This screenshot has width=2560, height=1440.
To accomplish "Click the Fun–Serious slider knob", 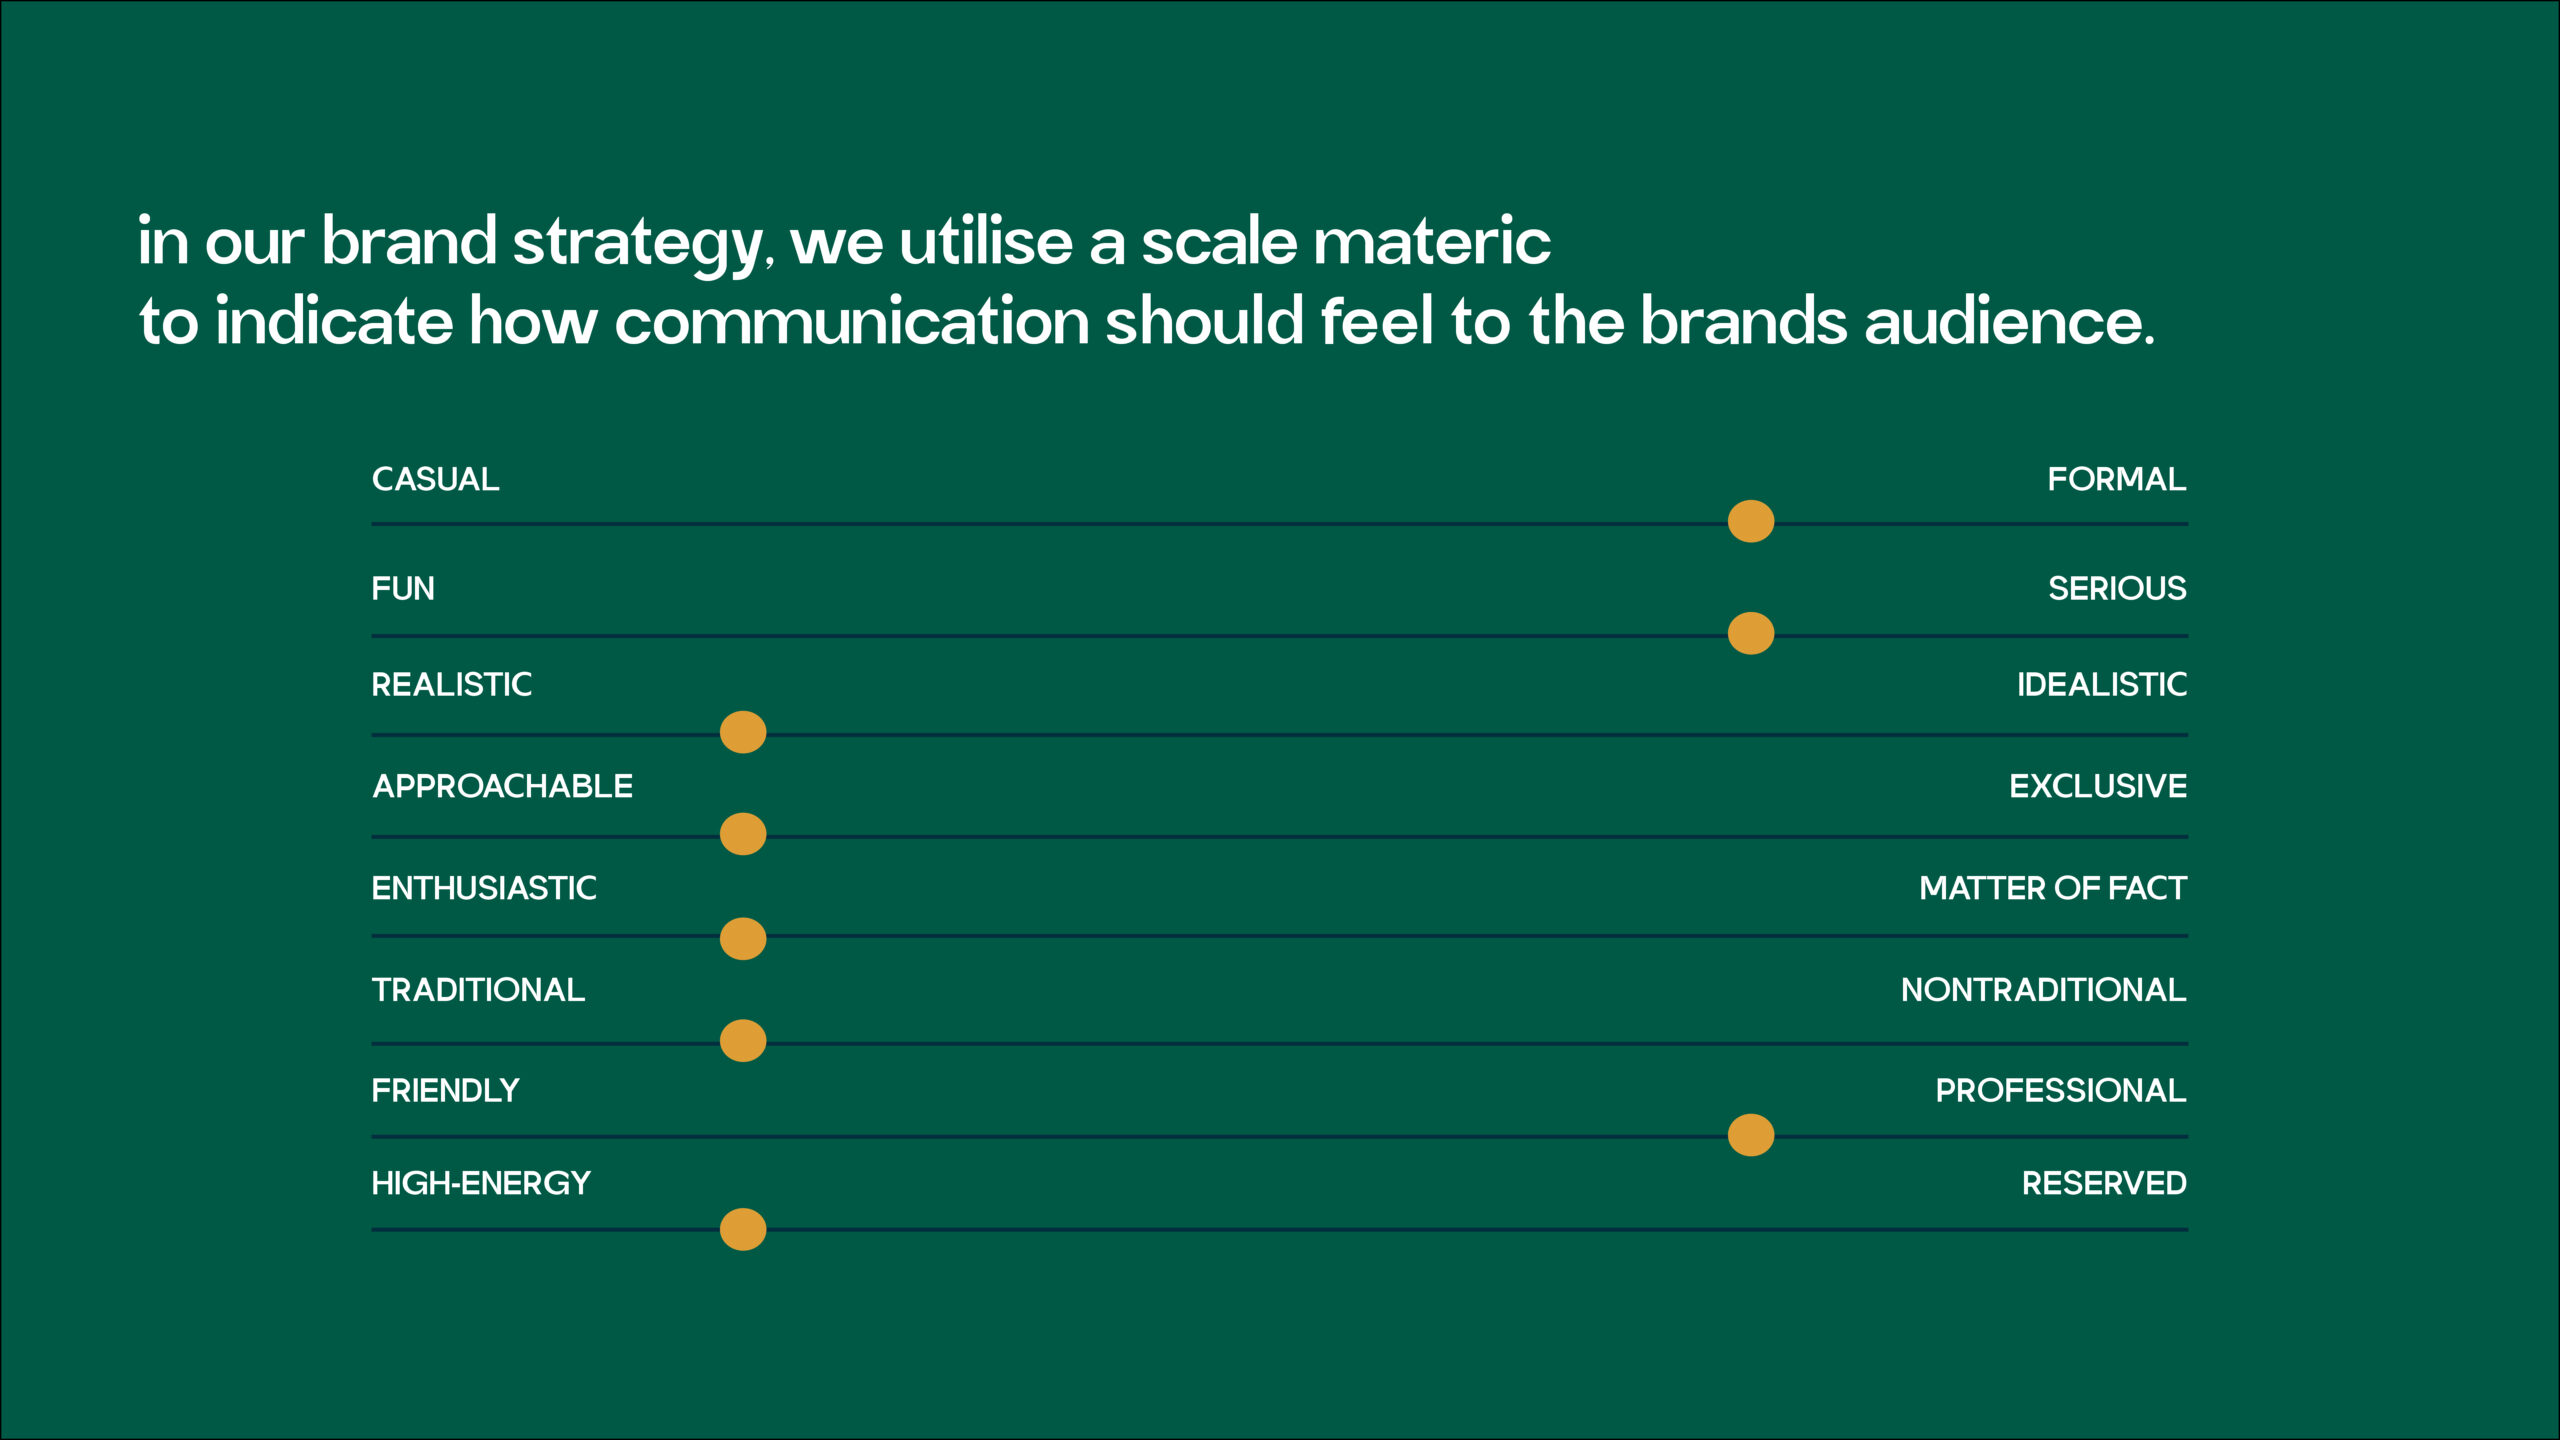I will coord(1750,633).
